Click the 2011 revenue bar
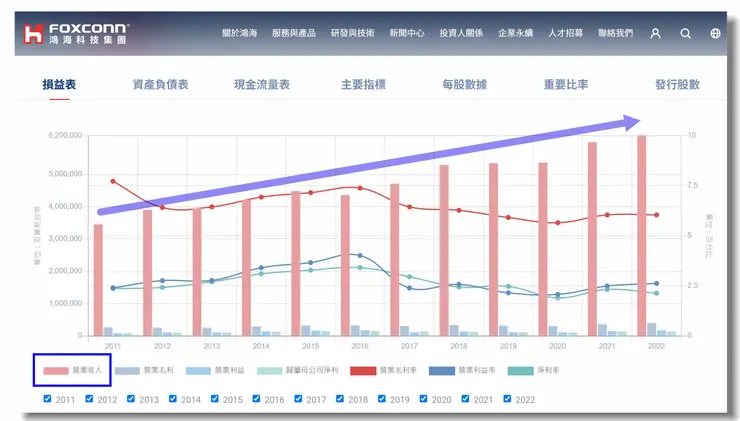 point(98,280)
